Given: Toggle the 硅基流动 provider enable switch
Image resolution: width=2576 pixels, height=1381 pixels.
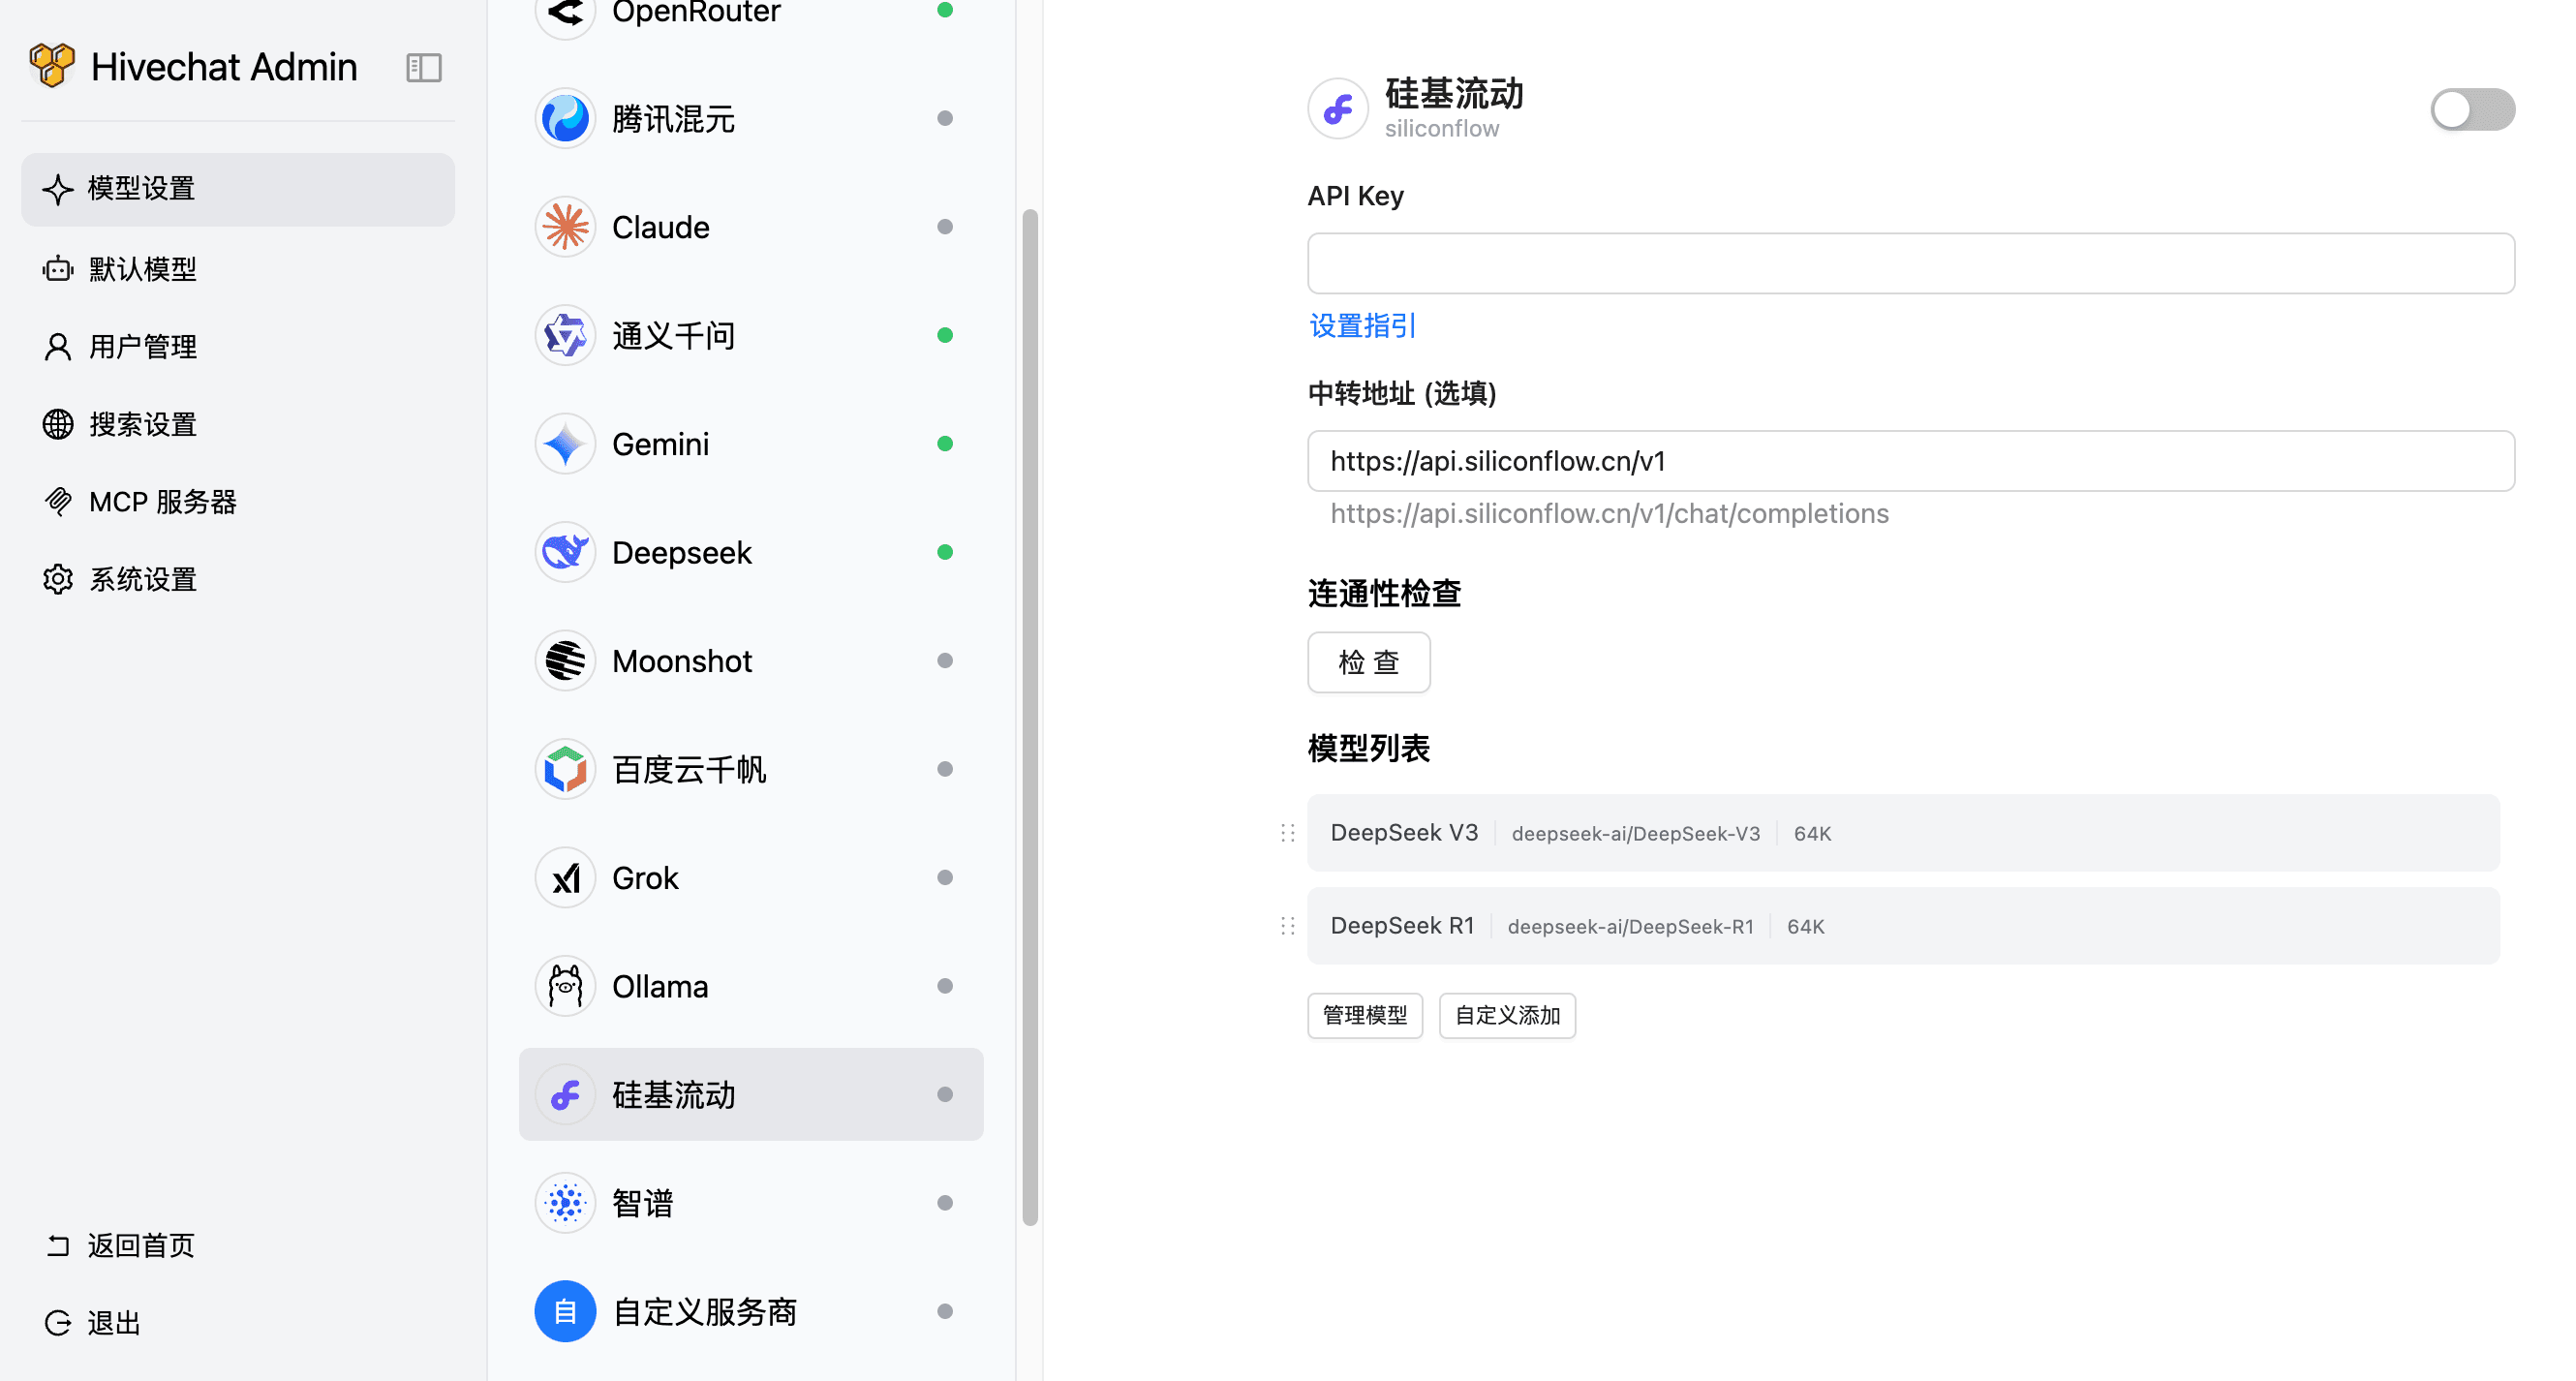Looking at the screenshot, I should [2473, 109].
